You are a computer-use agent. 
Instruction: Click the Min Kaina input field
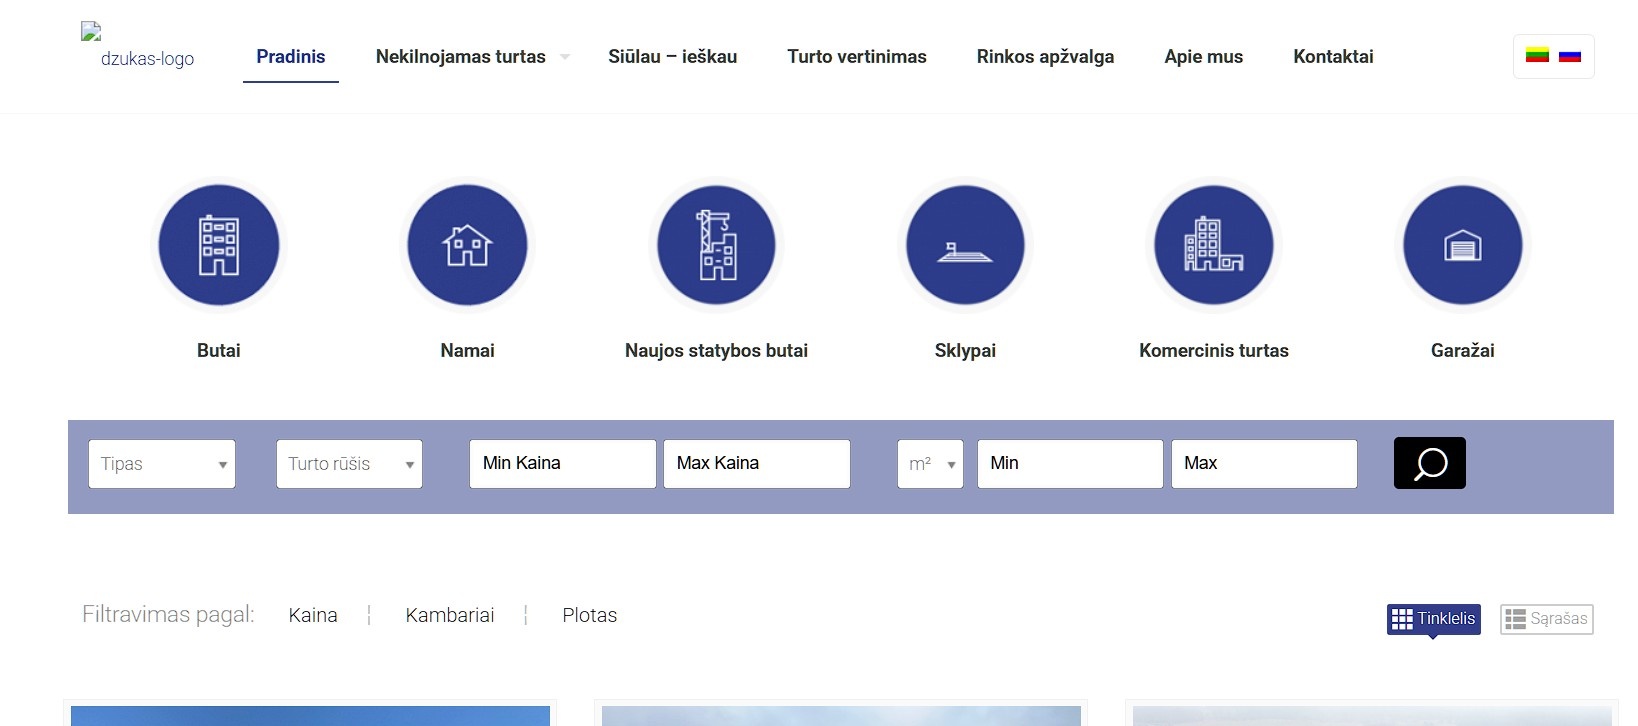pos(562,464)
